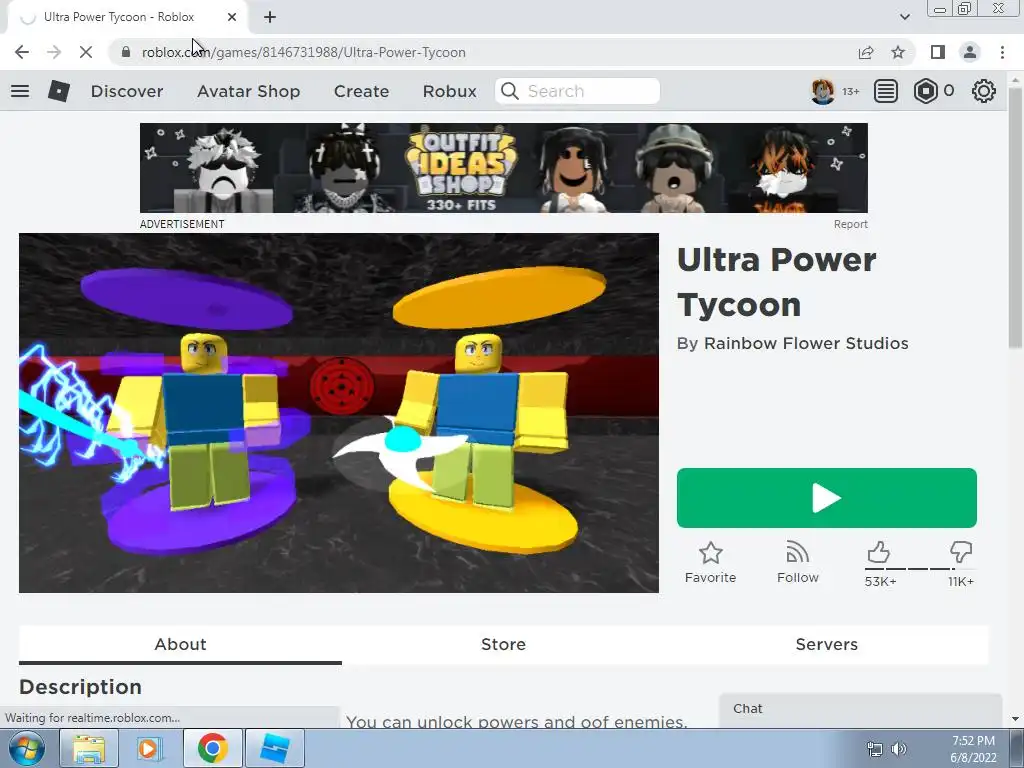Click the page vertical scrollbar thumb
Screen dimensions: 1024x768
point(1014,217)
